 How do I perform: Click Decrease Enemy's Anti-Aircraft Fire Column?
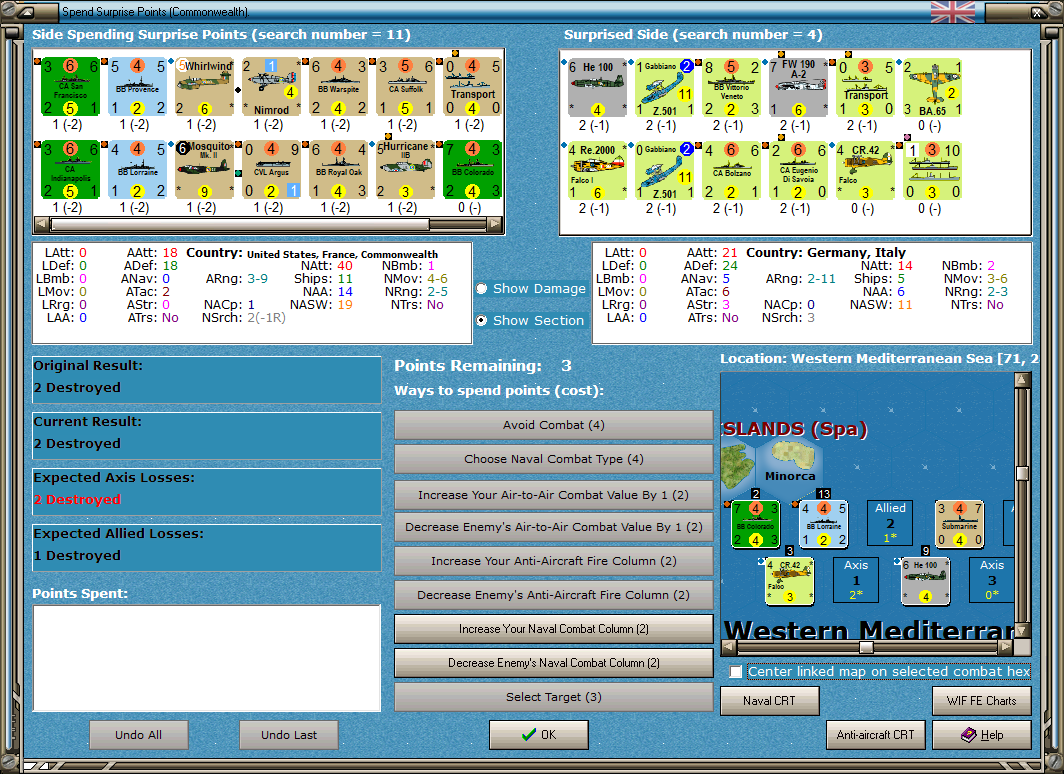[x=554, y=595]
